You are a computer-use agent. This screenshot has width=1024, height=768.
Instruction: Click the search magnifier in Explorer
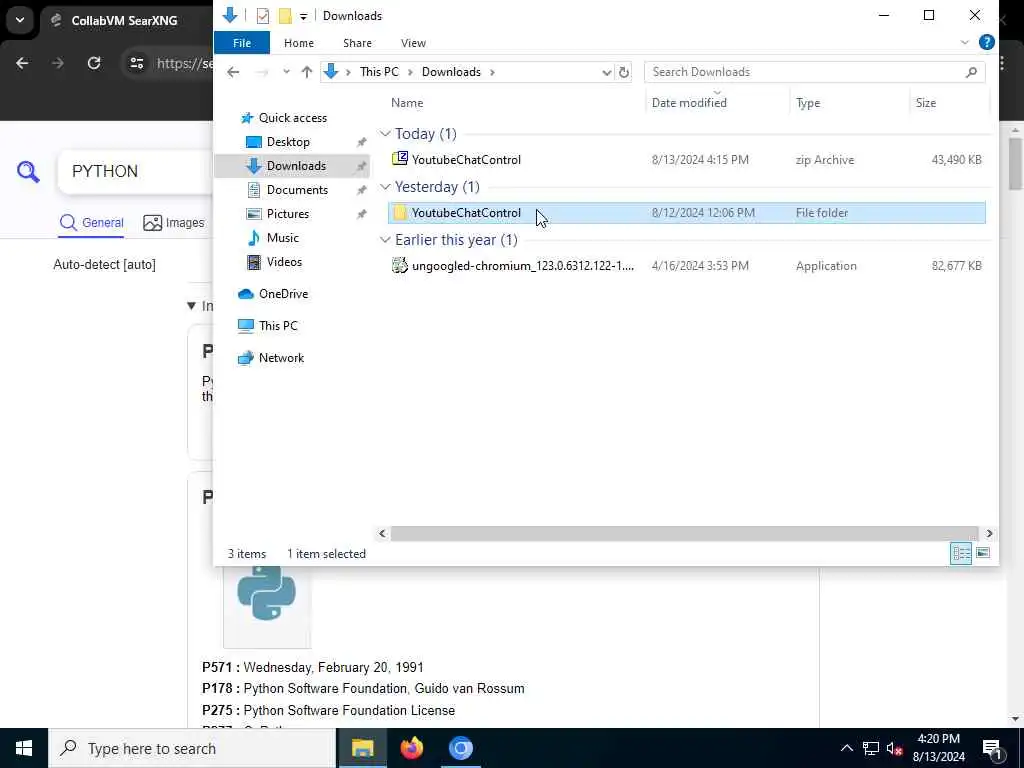click(x=971, y=72)
